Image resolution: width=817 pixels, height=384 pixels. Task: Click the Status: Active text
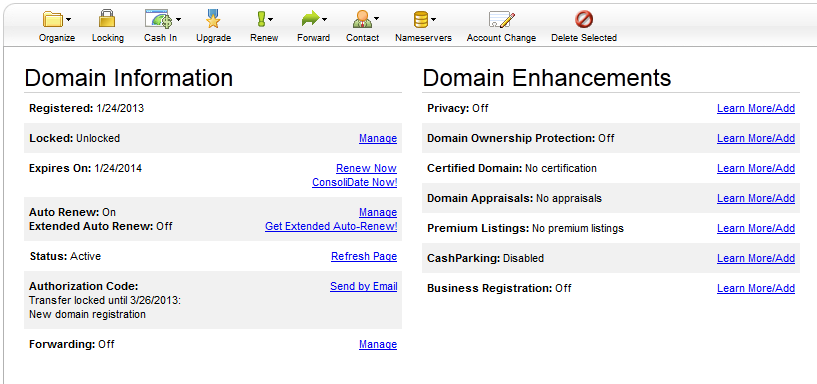tap(65, 256)
